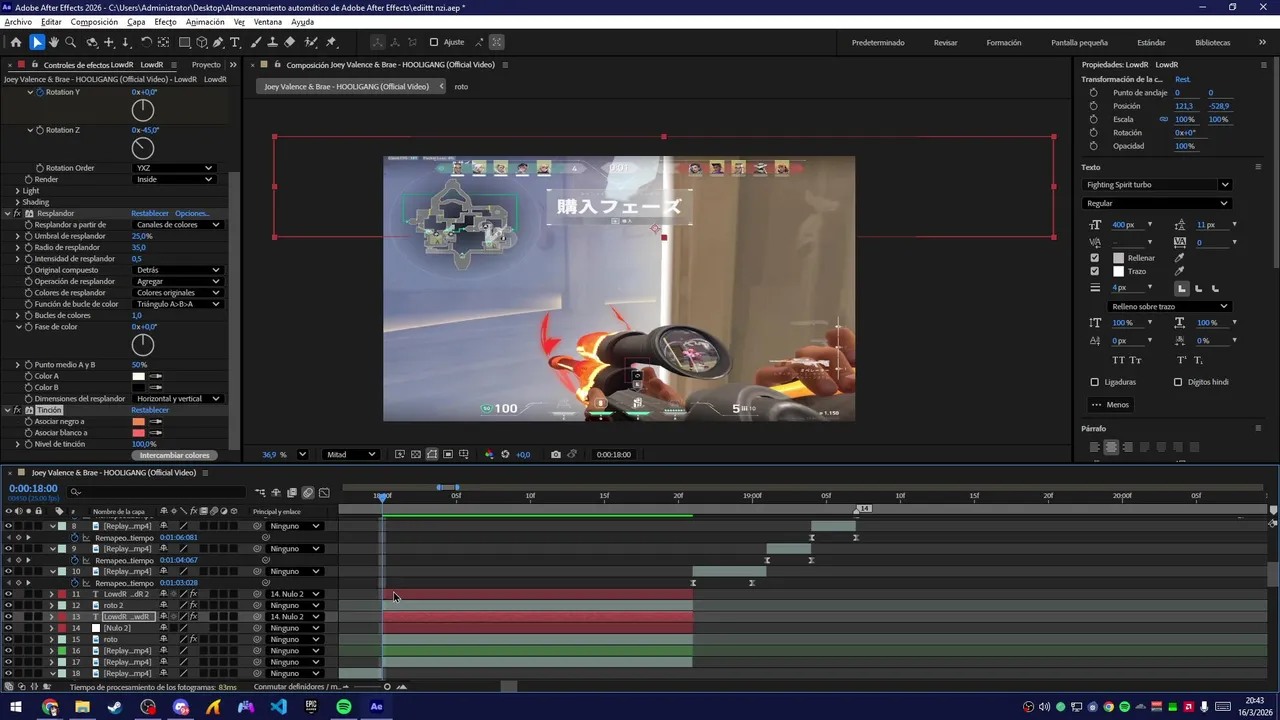Hide layer 15 roto with eye
Screen dimensions: 1280x720
(x=8, y=639)
